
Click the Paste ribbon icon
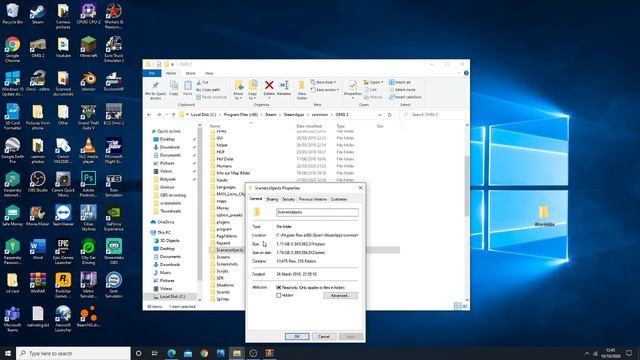(x=187, y=88)
